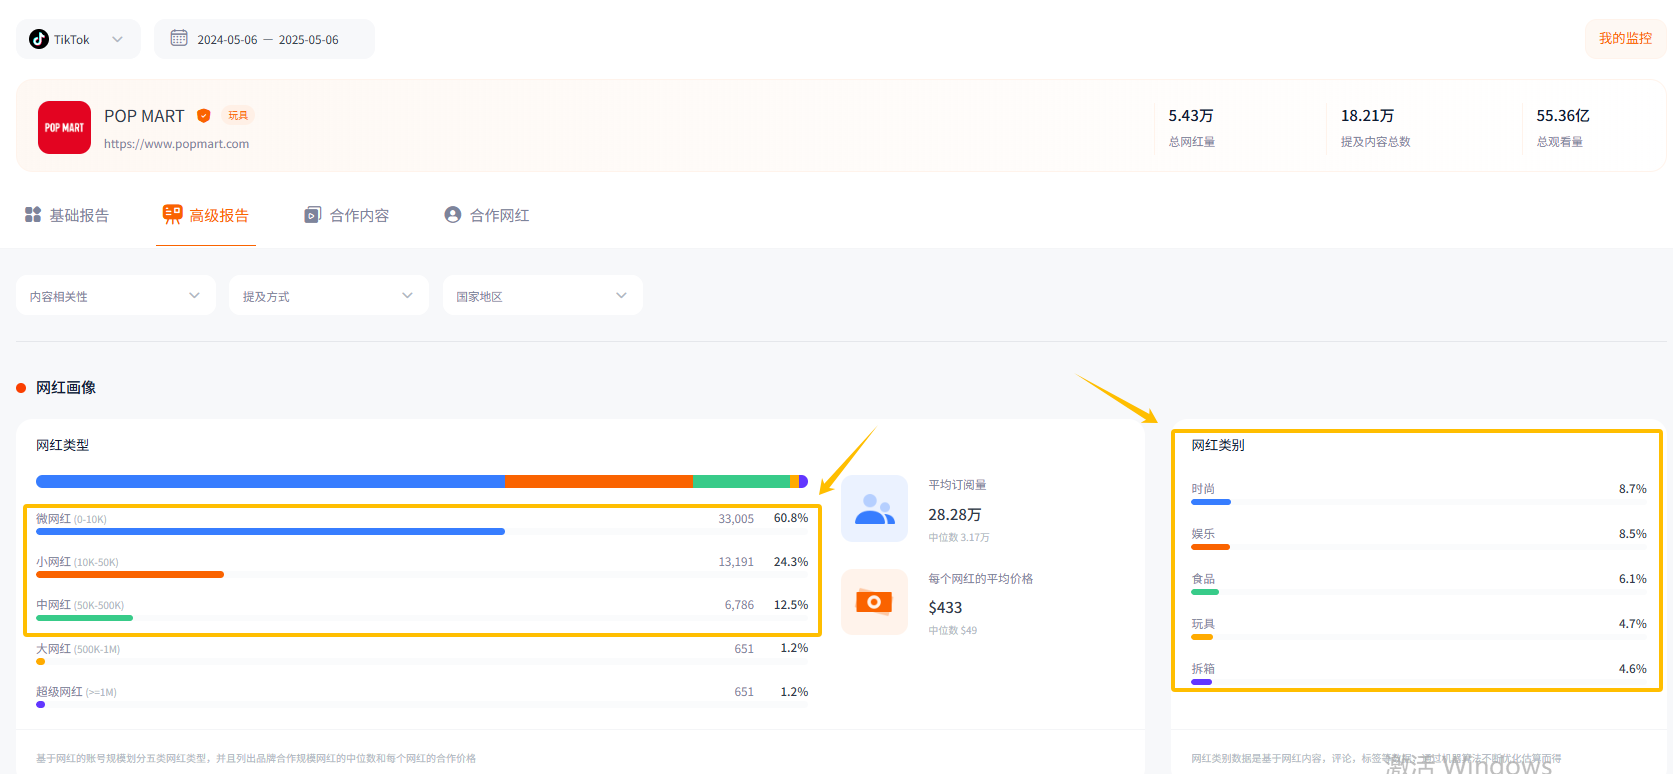The image size is (1673, 774).
Task: Click the calendar icon beside date range
Action: pos(179,38)
